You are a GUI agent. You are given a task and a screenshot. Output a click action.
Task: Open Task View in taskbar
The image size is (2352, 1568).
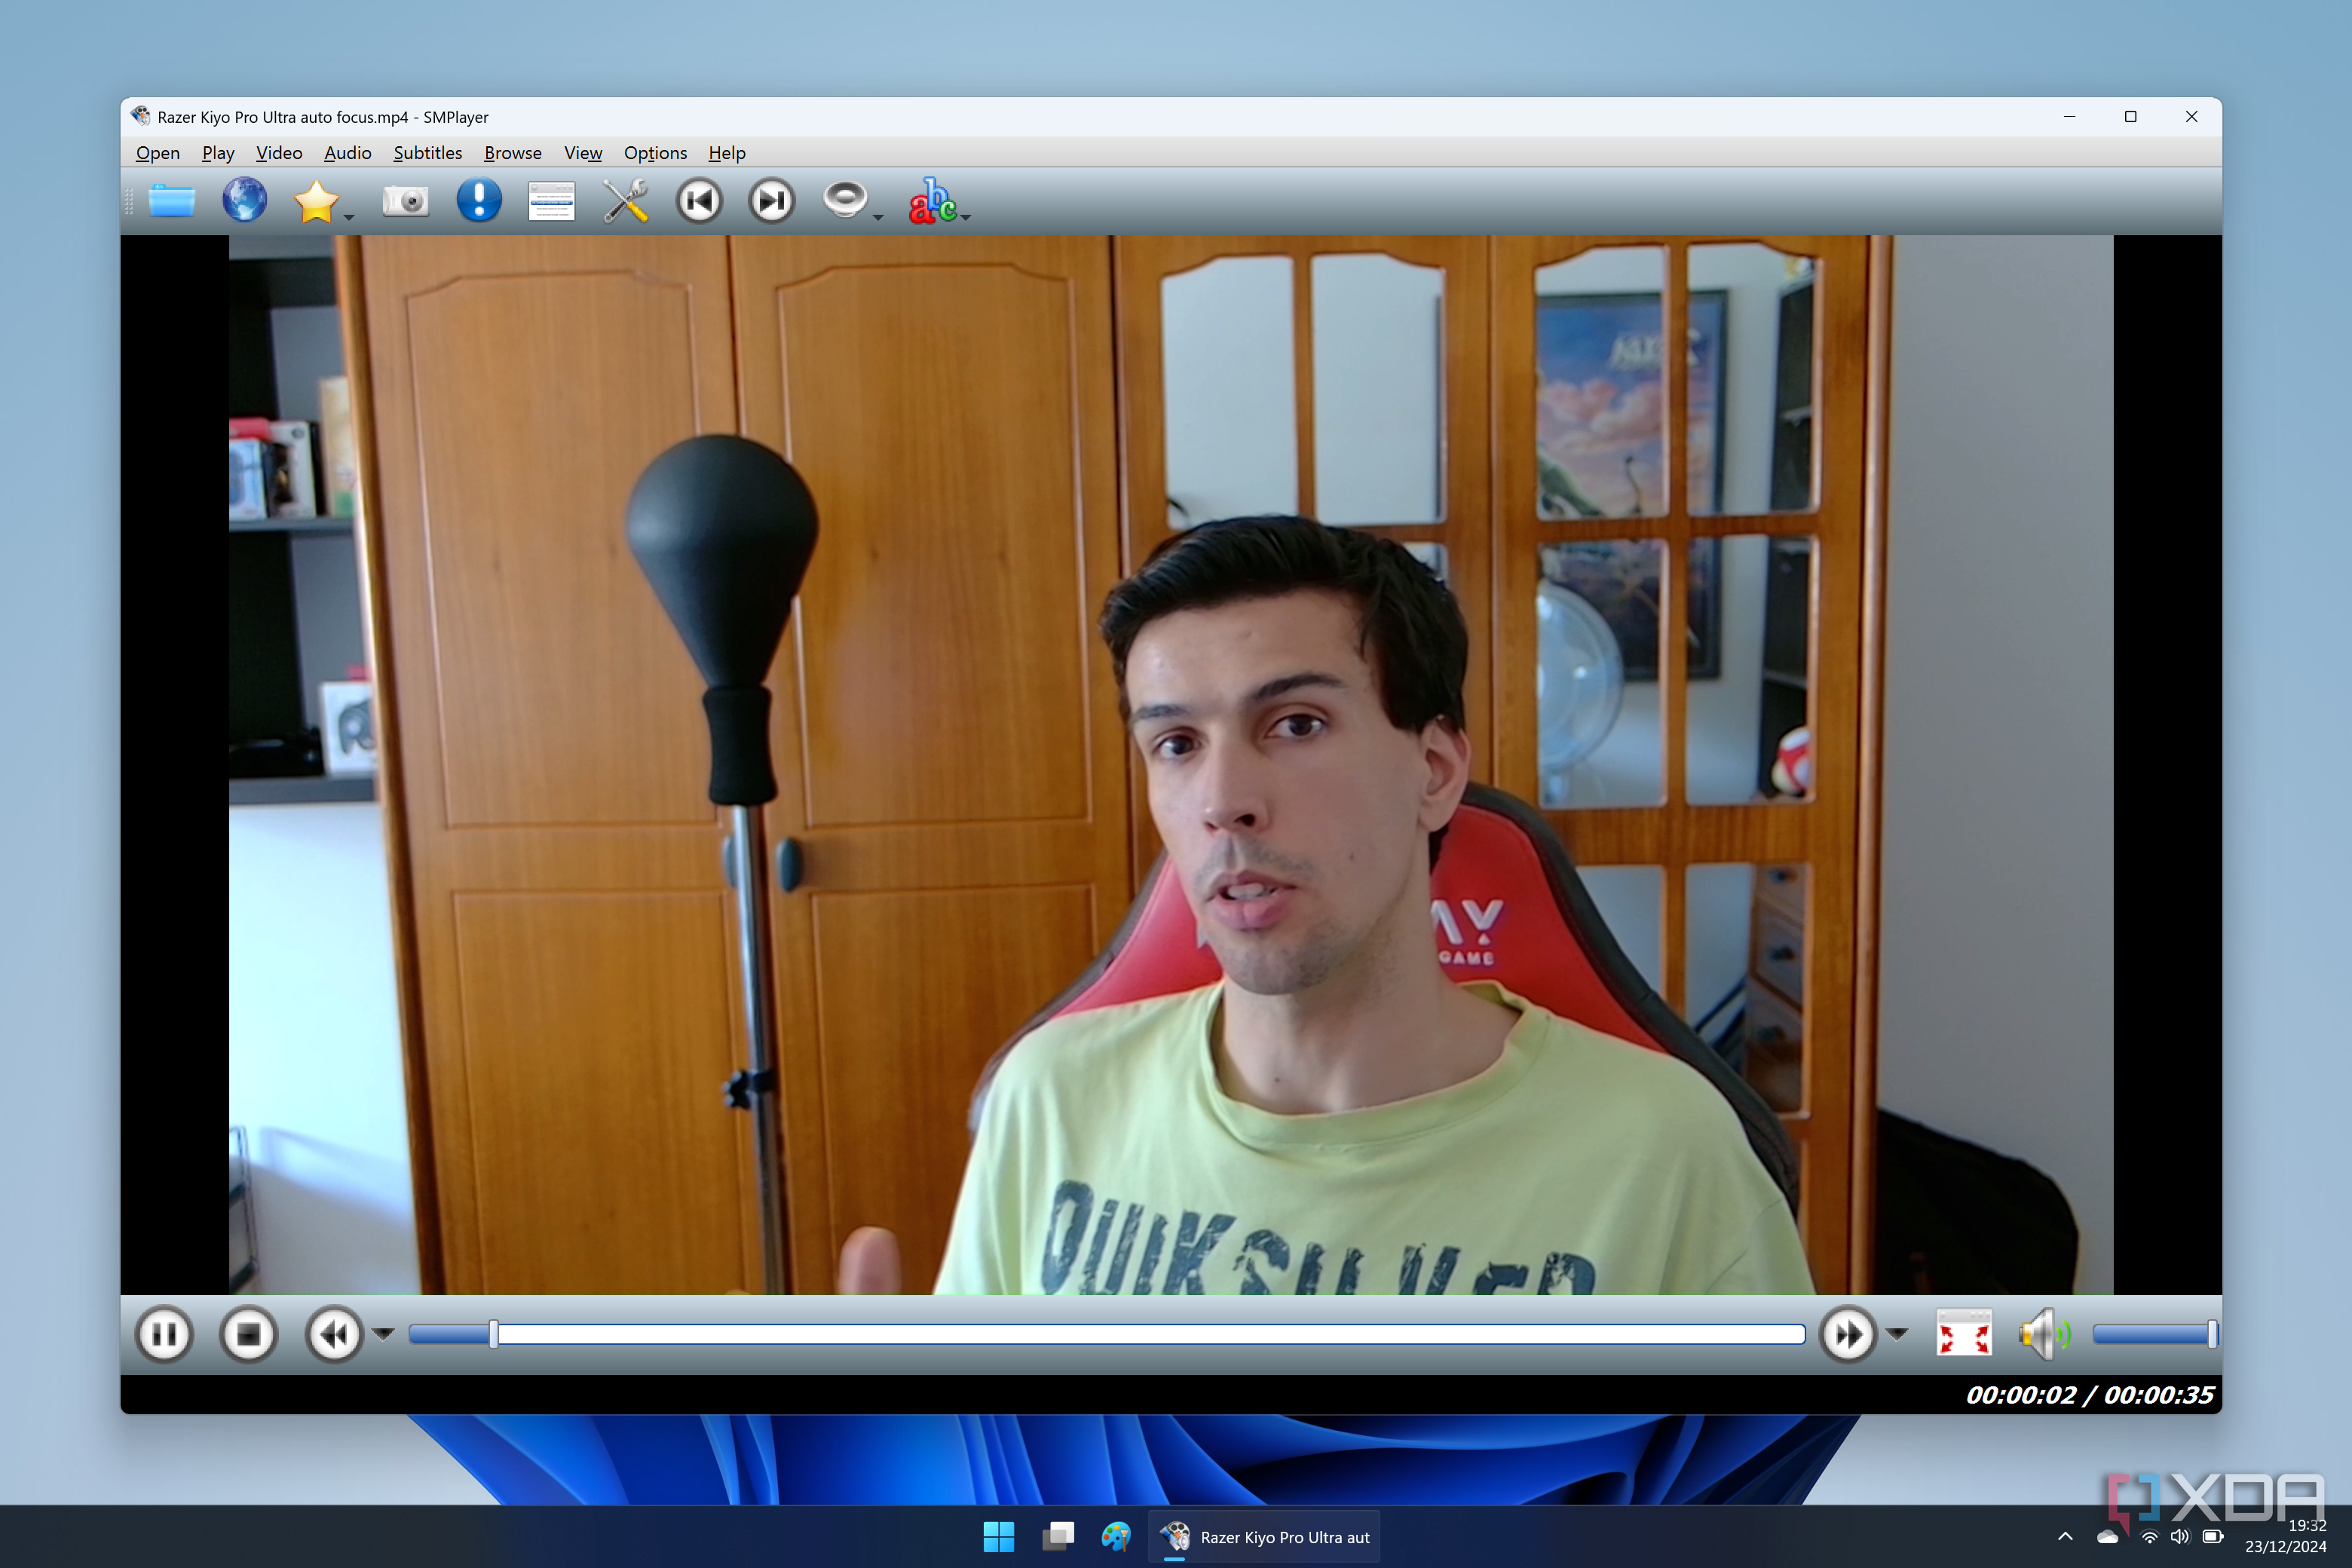click(1058, 1537)
